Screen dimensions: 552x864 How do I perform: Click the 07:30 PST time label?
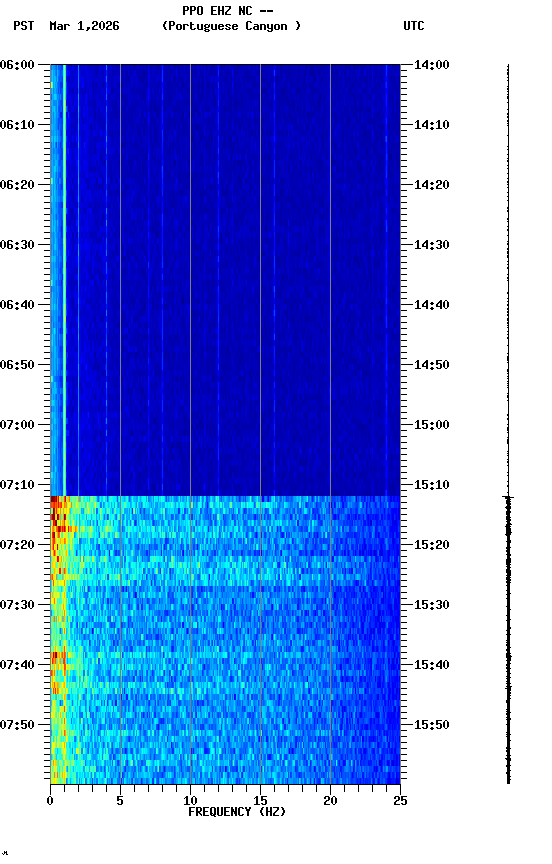click(x=17, y=605)
